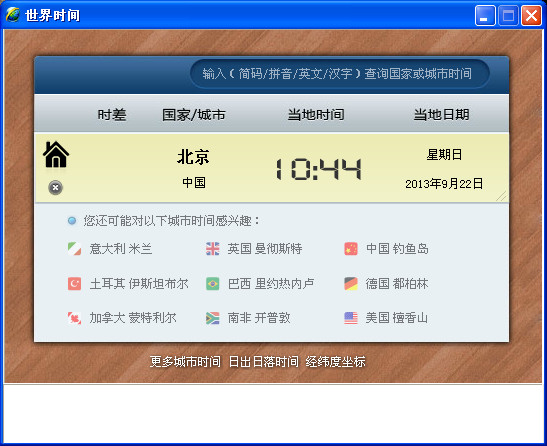Close the 世界时间 window
This screenshot has height=446, width=547.
point(531,16)
